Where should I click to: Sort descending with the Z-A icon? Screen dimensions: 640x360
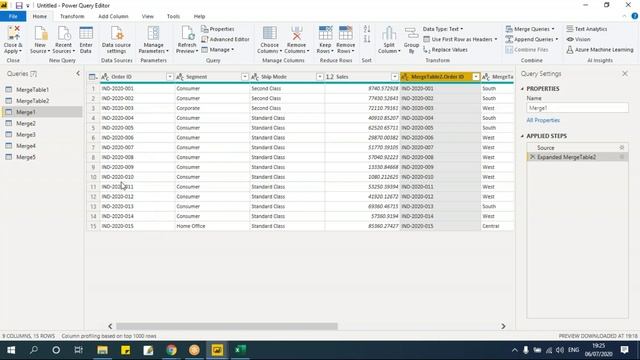(x=367, y=39)
